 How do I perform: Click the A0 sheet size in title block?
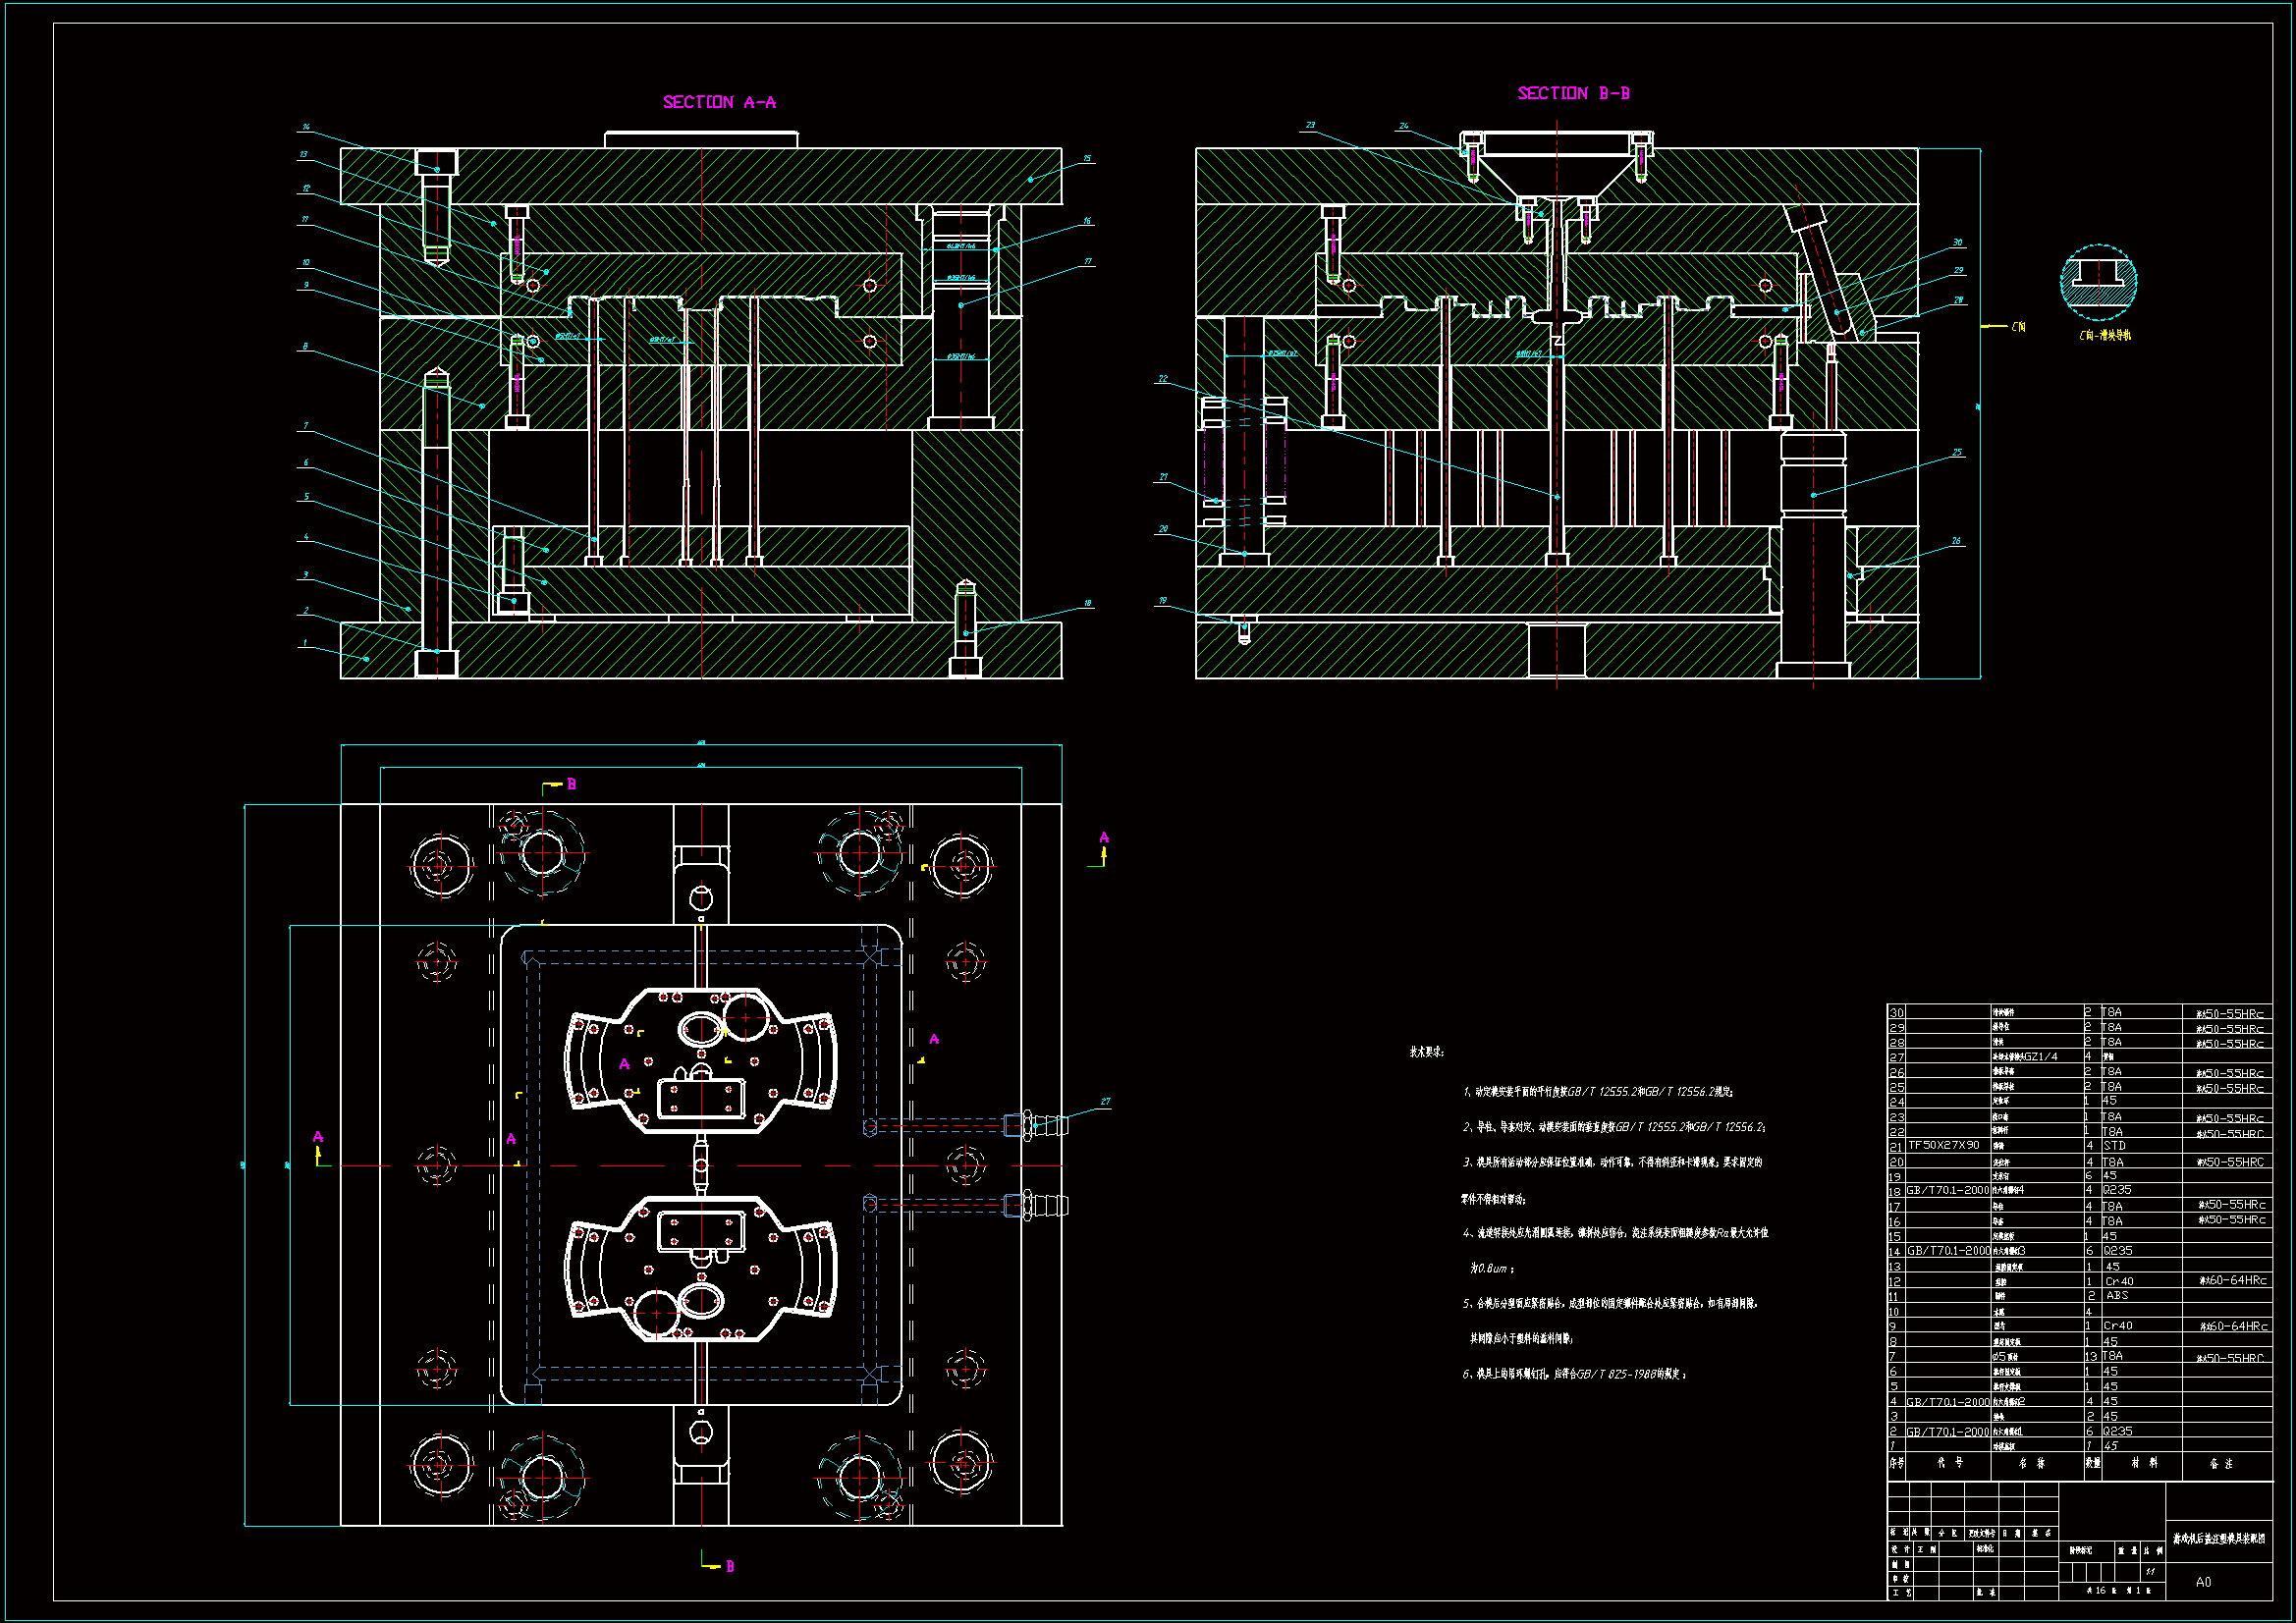point(2203,1581)
